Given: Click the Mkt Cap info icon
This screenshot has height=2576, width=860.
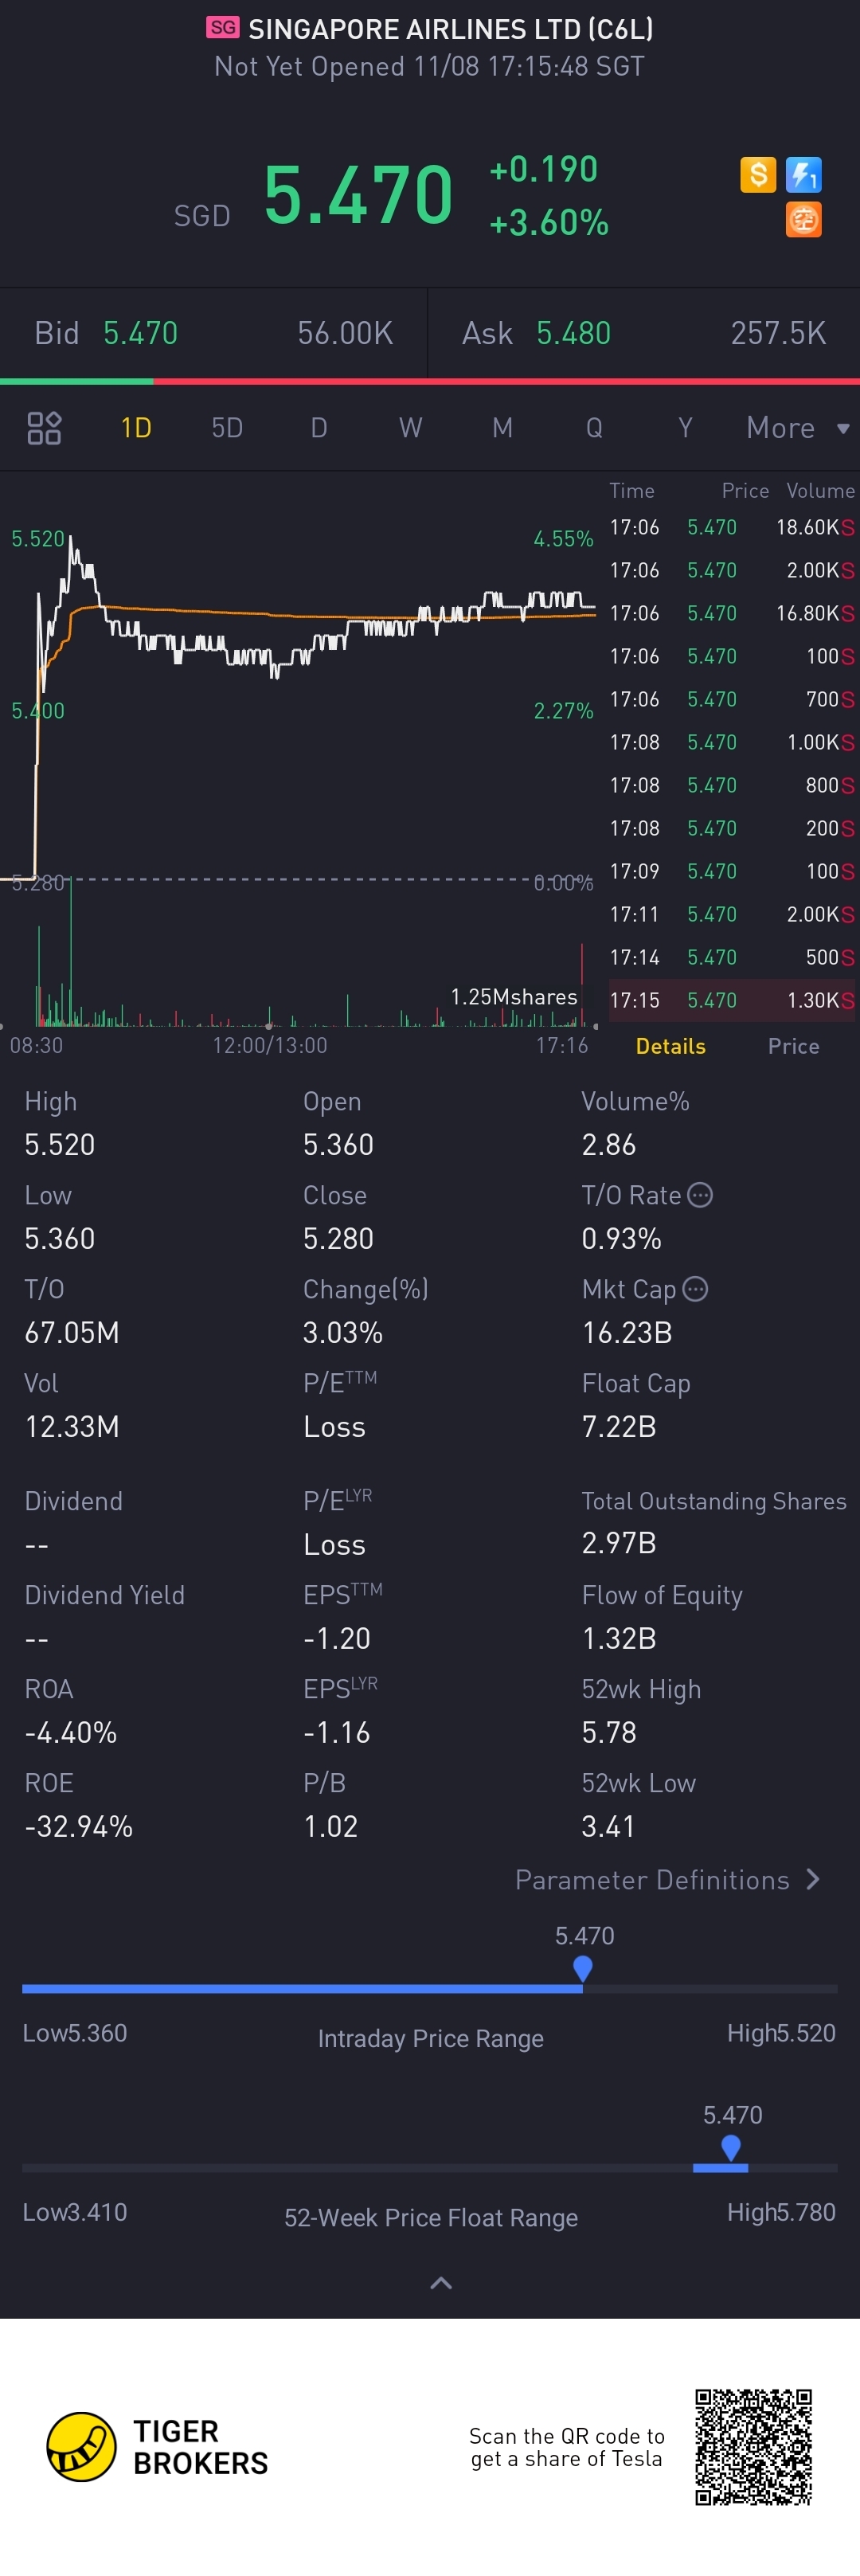Looking at the screenshot, I should coord(695,1289).
